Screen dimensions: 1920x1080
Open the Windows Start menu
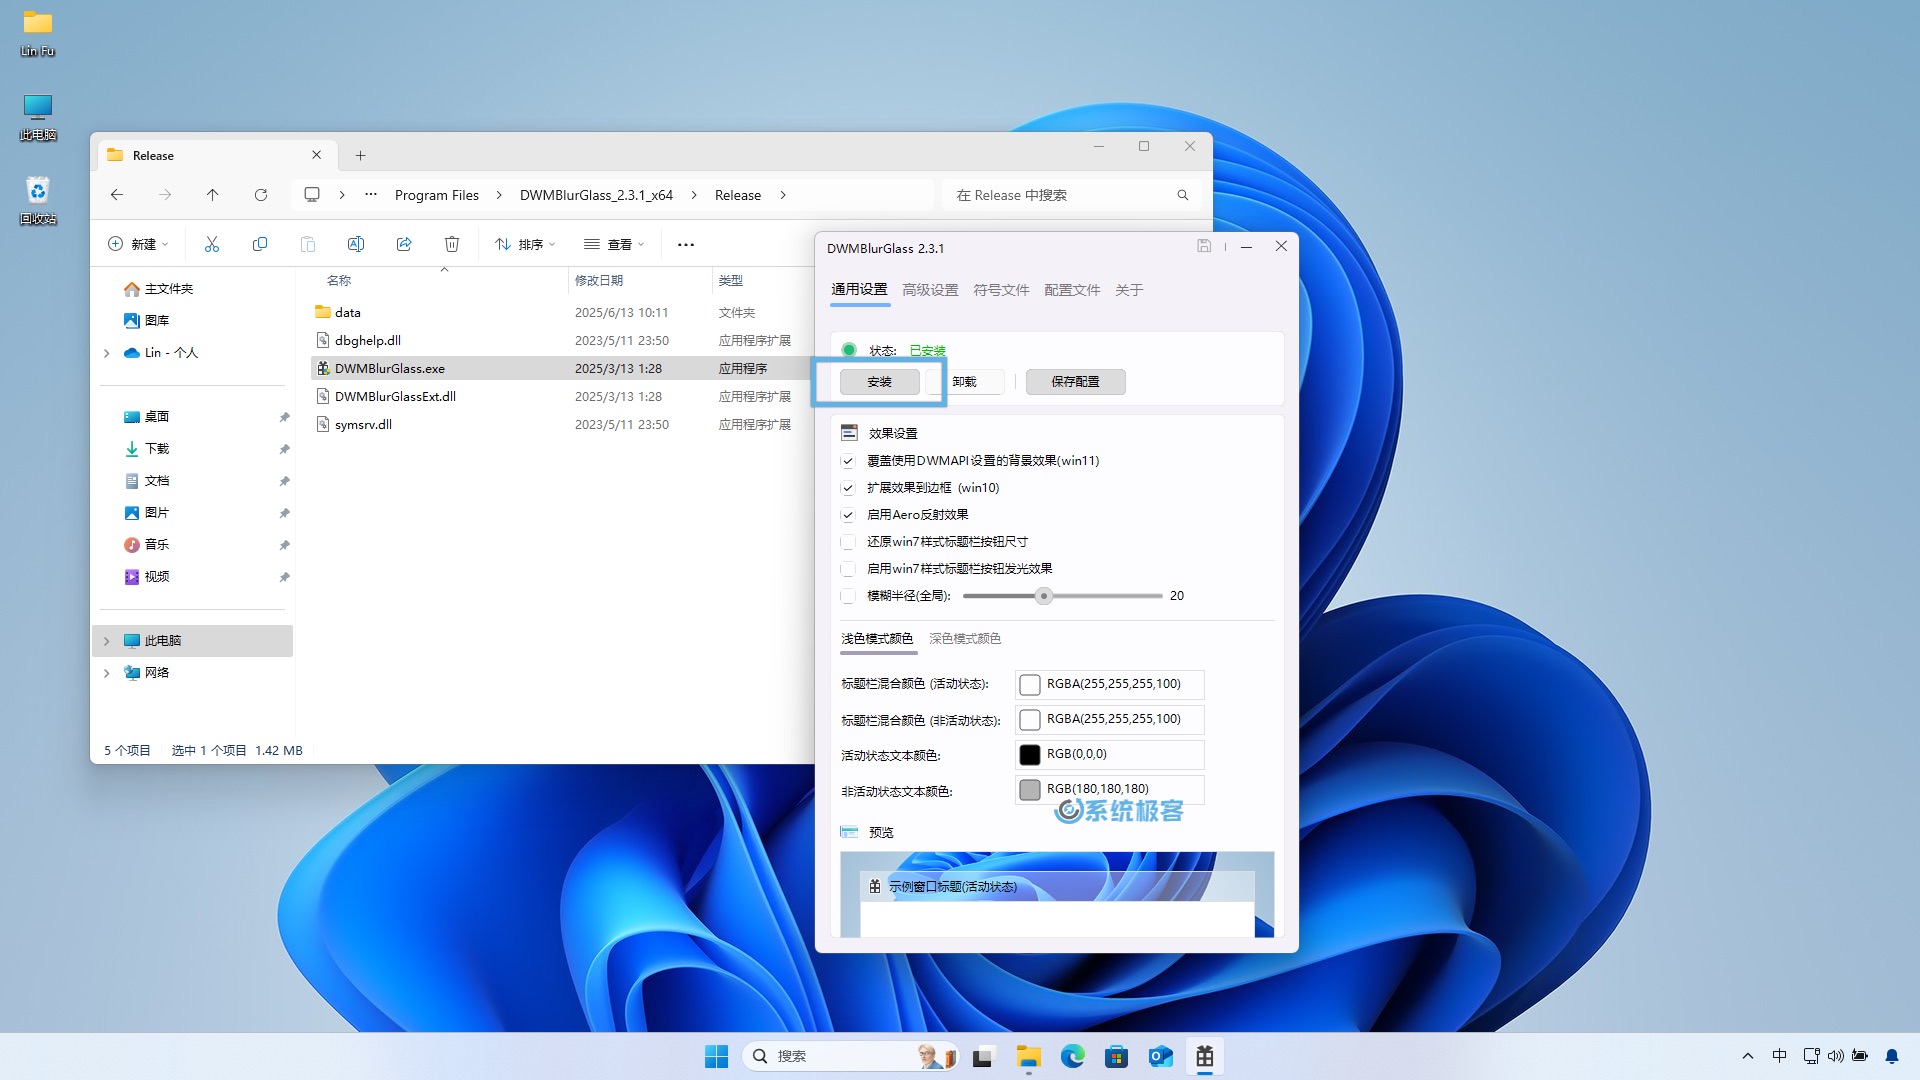pyautogui.click(x=717, y=1056)
